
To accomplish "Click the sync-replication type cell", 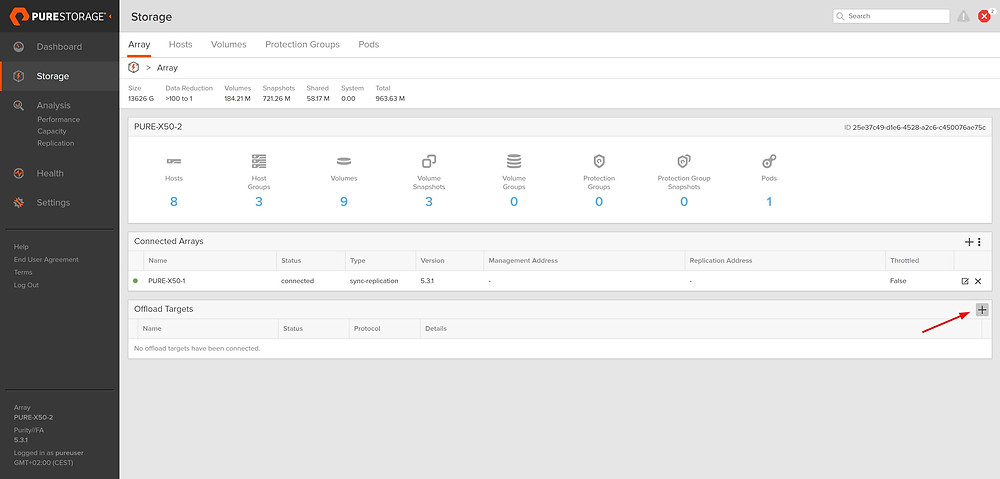I will [374, 281].
